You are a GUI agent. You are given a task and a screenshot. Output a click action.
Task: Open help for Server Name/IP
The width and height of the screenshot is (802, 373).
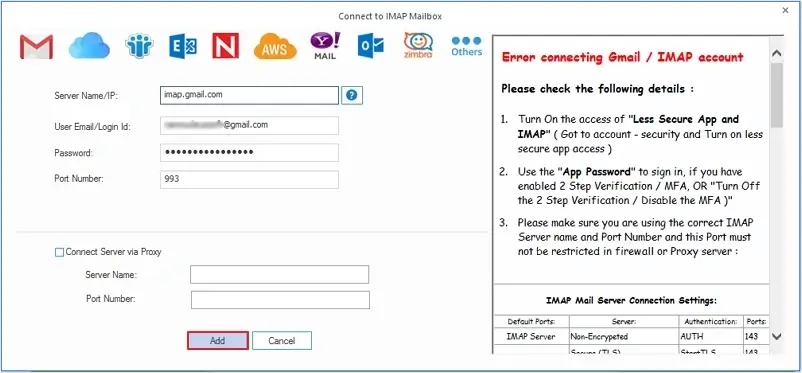tap(352, 95)
